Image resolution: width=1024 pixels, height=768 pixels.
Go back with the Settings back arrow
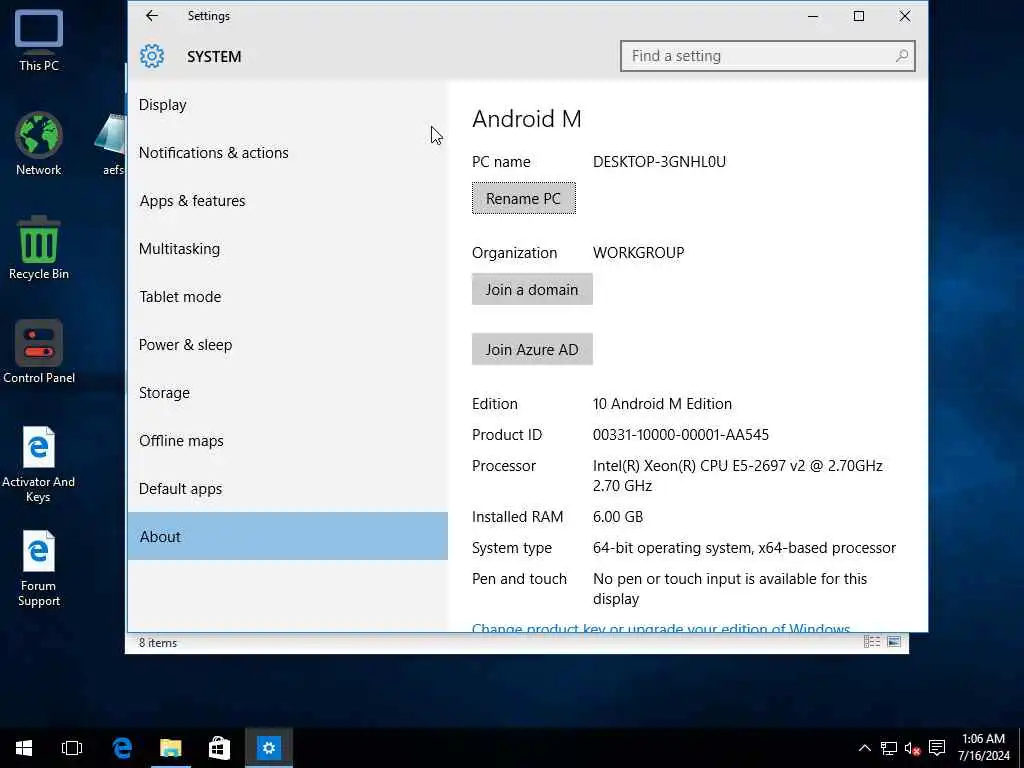point(152,16)
